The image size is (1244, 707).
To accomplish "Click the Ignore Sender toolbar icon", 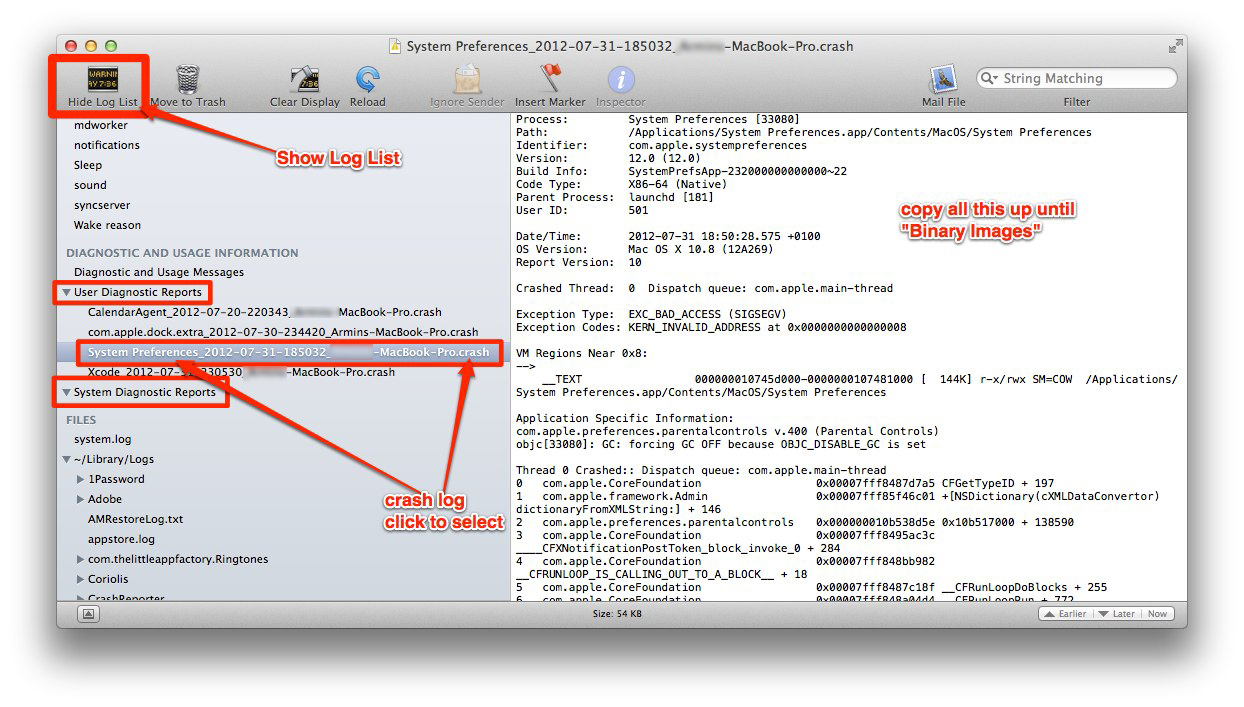I will tap(467, 80).
